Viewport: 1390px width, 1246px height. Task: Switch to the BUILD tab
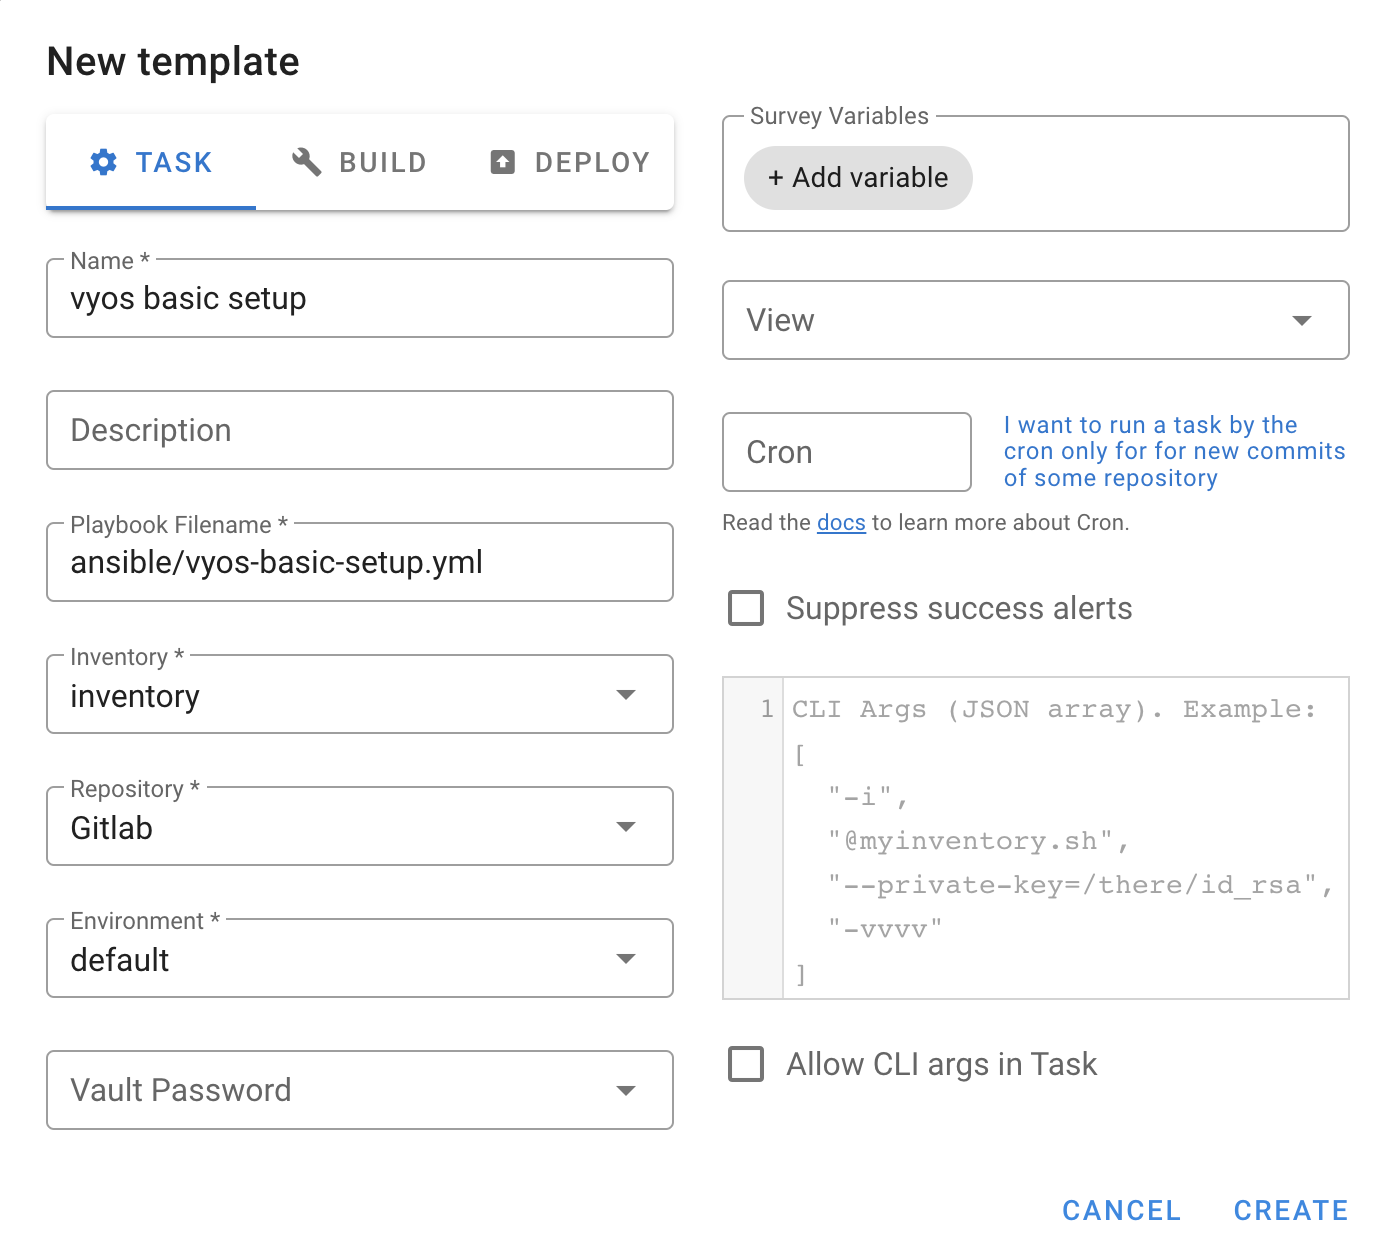pyautogui.click(x=360, y=162)
